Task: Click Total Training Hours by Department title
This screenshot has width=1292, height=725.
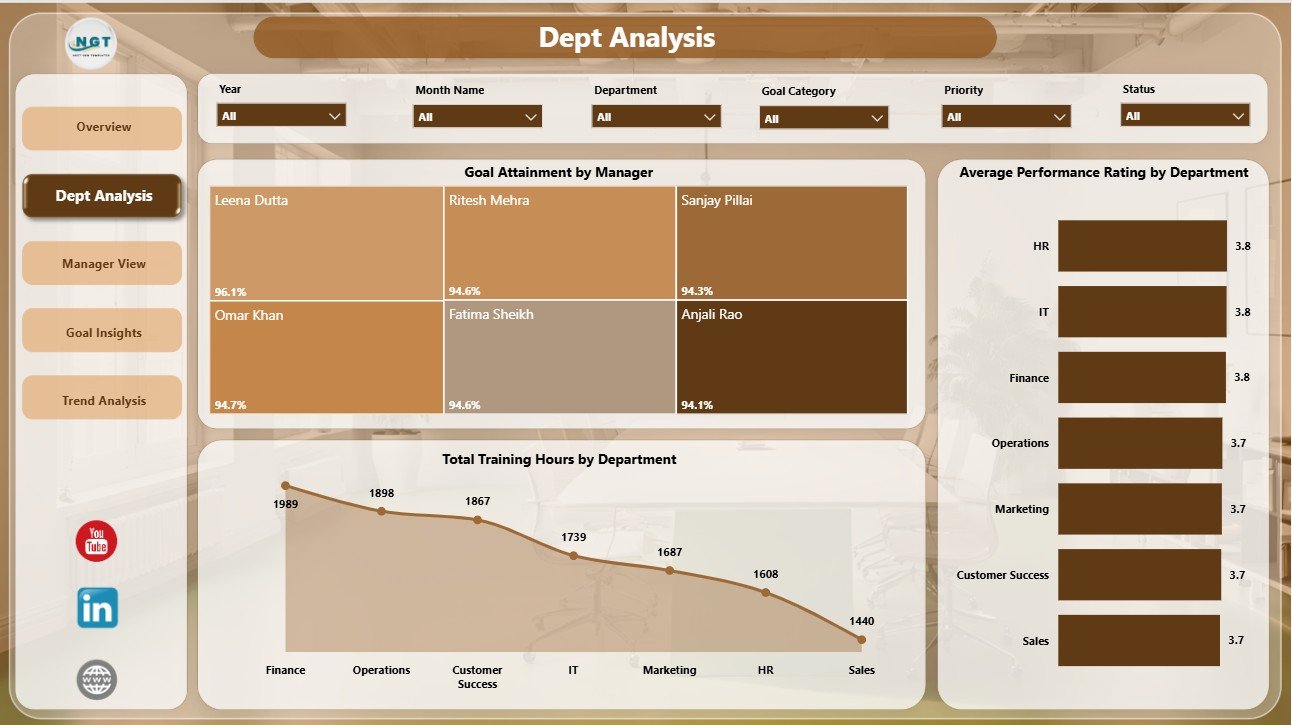Action: (559, 459)
